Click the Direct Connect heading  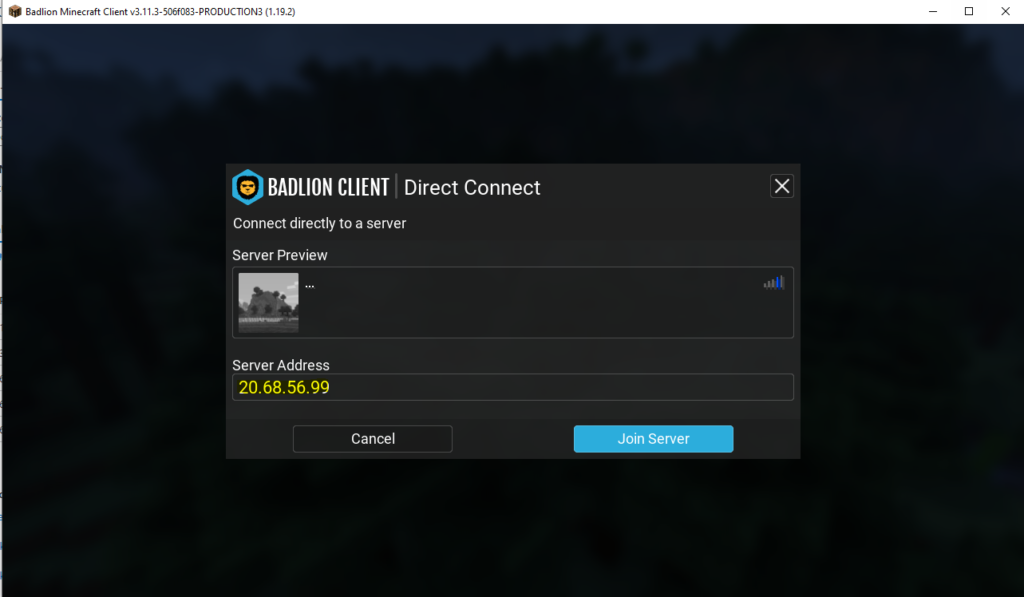472,187
